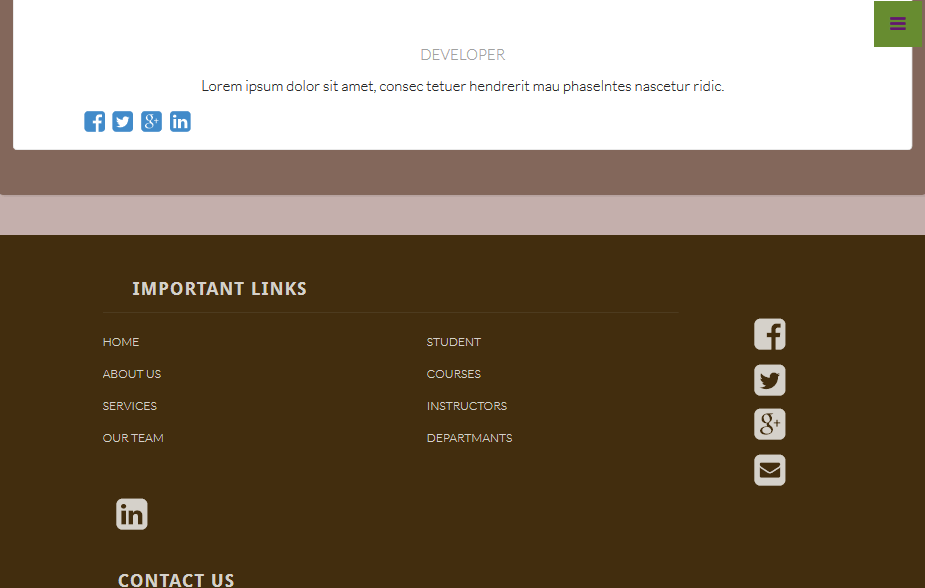Open the ABOUT US page link

(x=131, y=374)
